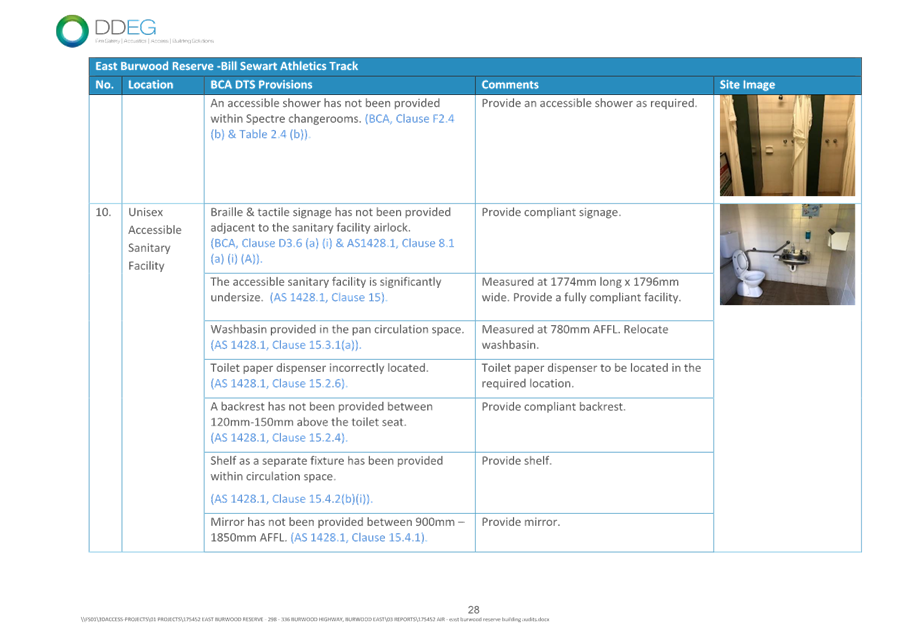This screenshot has height=637, width=923.
Task: Click the 'BCA DTS Provisions' column header
Action: point(260,85)
